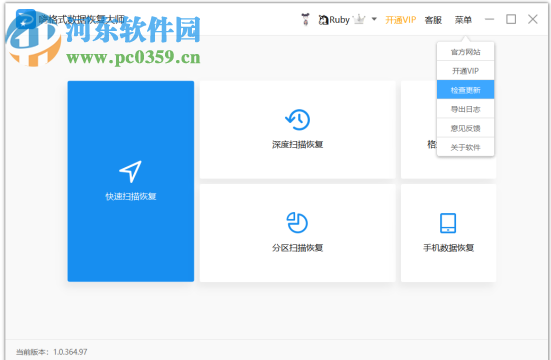Click the pie-chart partition scan icon
The width and height of the screenshot is (551, 360).
(x=297, y=223)
